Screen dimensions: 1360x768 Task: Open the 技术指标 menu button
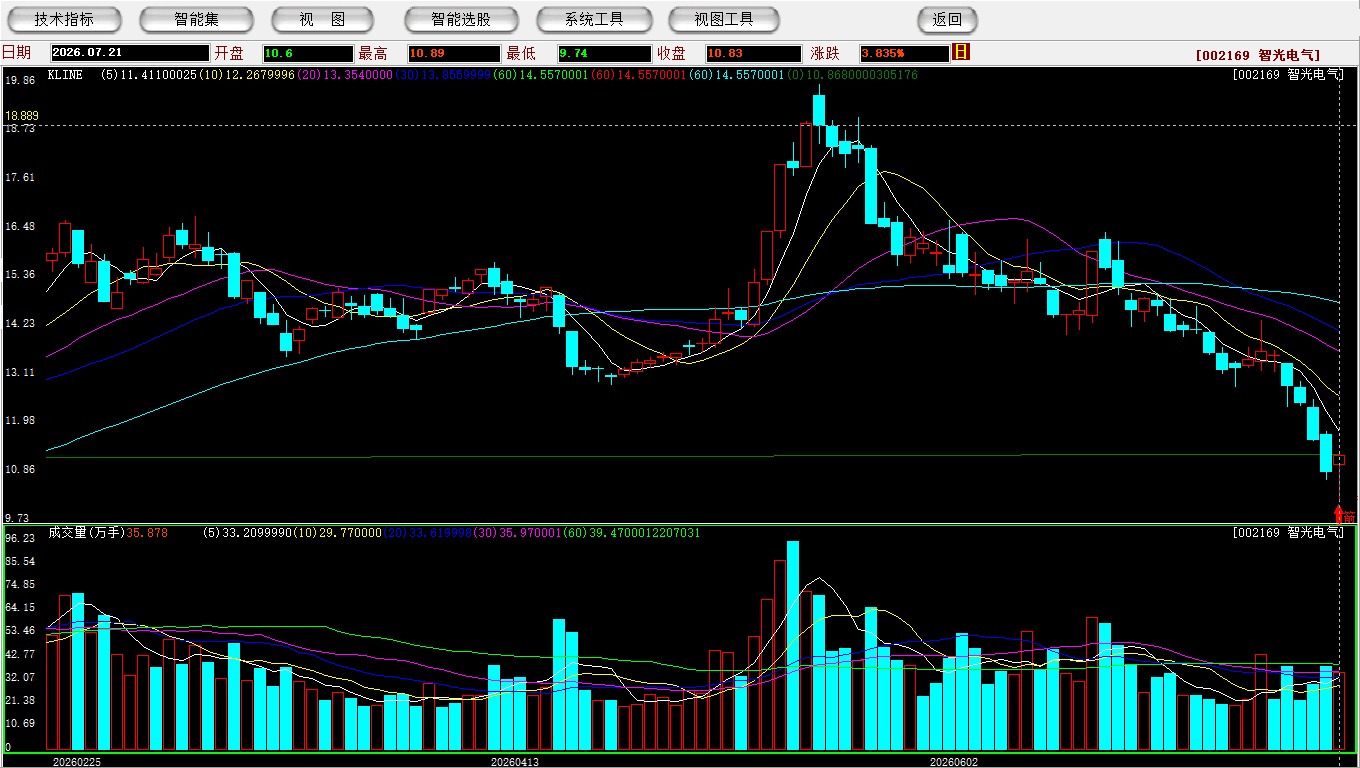click(65, 19)
